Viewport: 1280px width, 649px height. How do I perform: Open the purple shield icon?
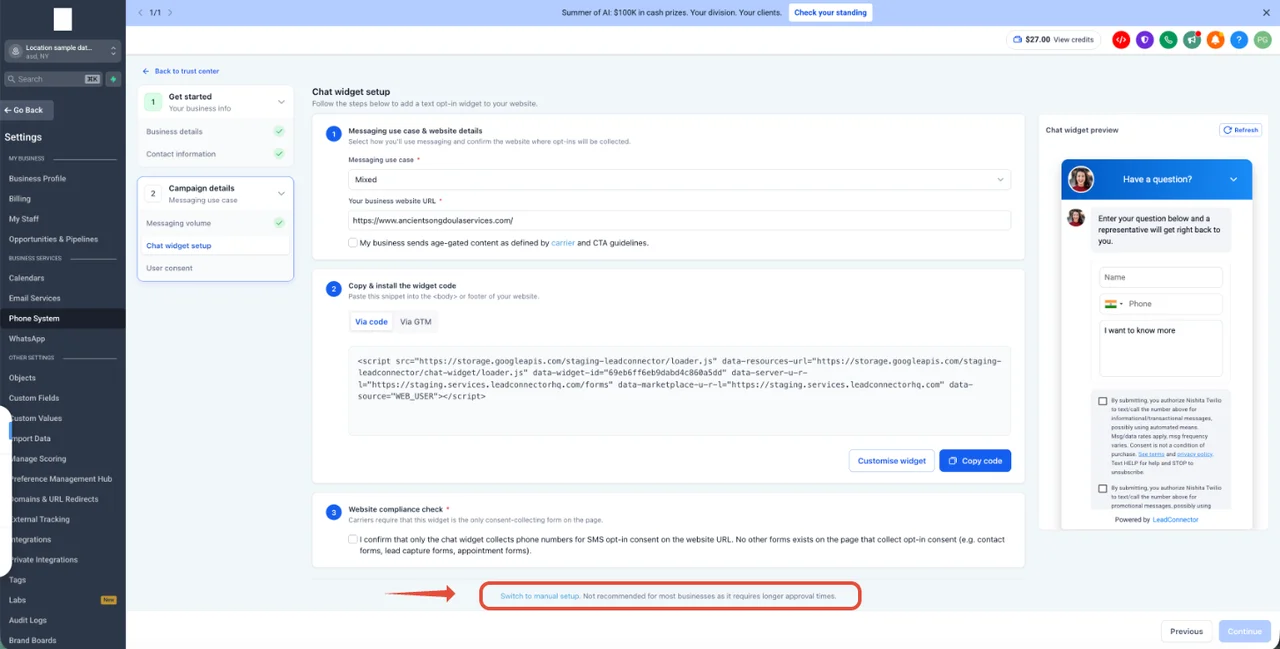click(x=1144, y=40)
